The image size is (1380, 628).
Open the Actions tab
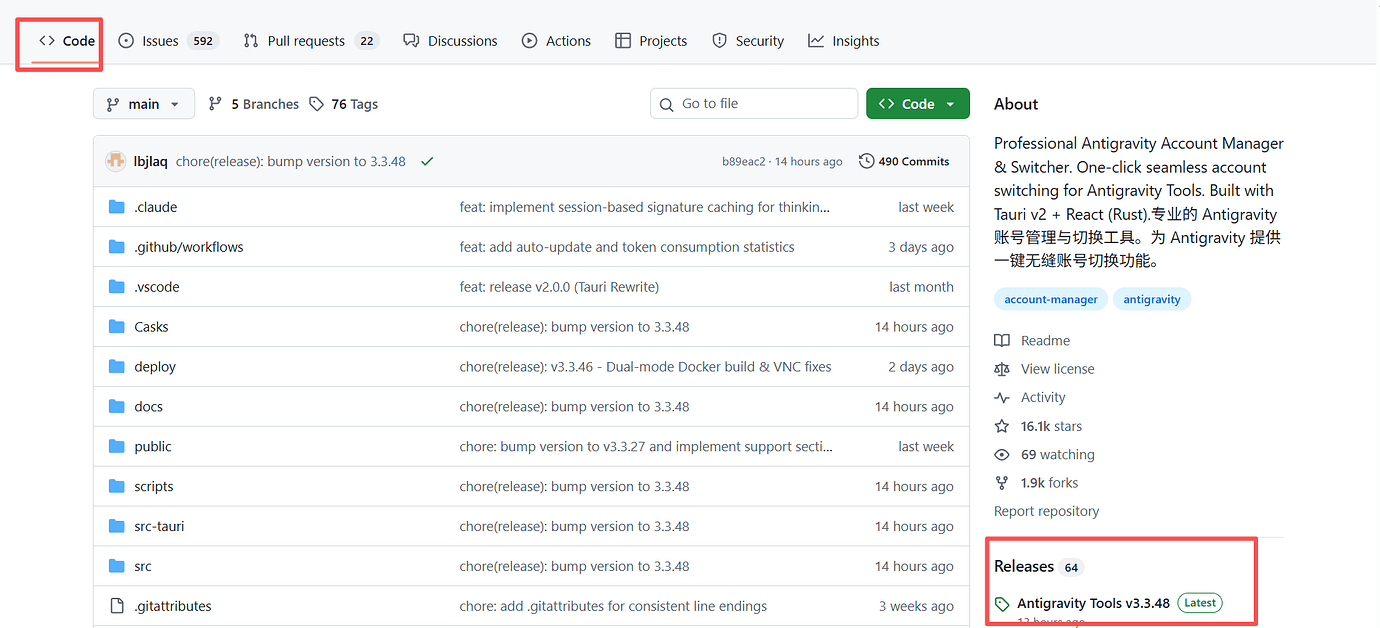[556, 41]
